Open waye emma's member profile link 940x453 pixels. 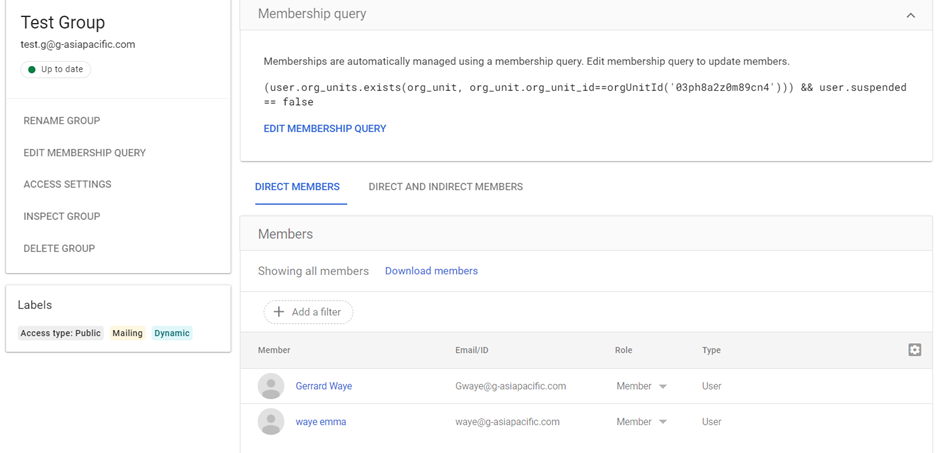click(x=321, y=422)
